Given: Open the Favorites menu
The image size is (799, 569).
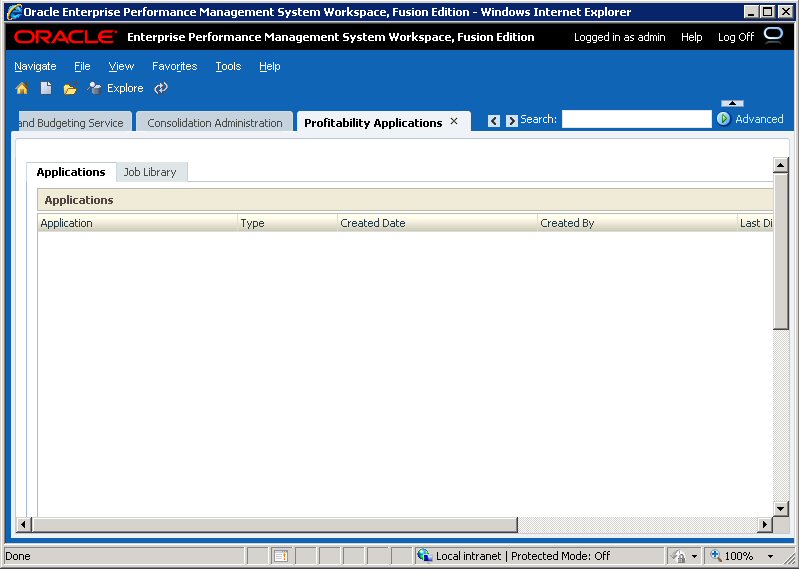Looking at the screenshot, I should [174, 66].
